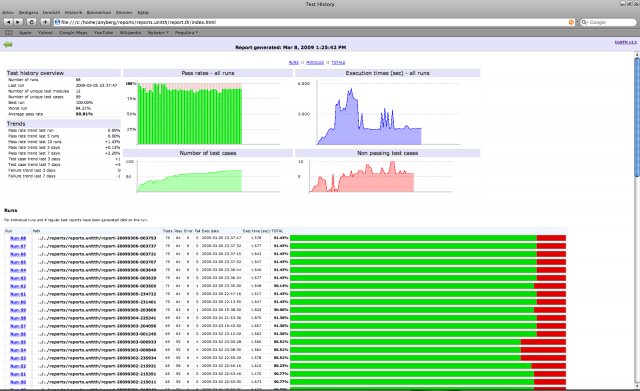The width and height of the screenshot is (640, 391).
Task: Open the Historik menu
Action: coord(73,13)
